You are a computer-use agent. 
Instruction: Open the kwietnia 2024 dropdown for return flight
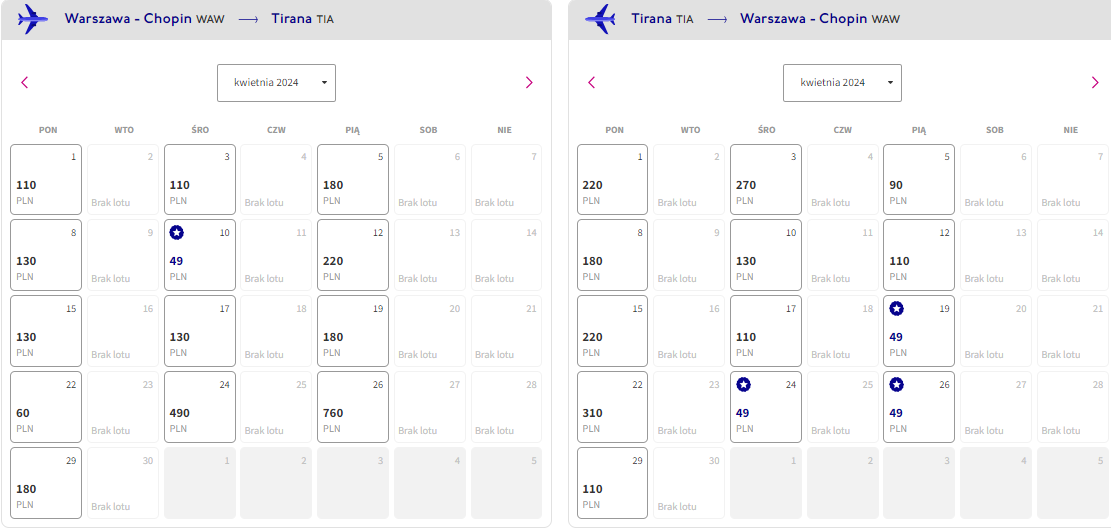coord(842,83)
